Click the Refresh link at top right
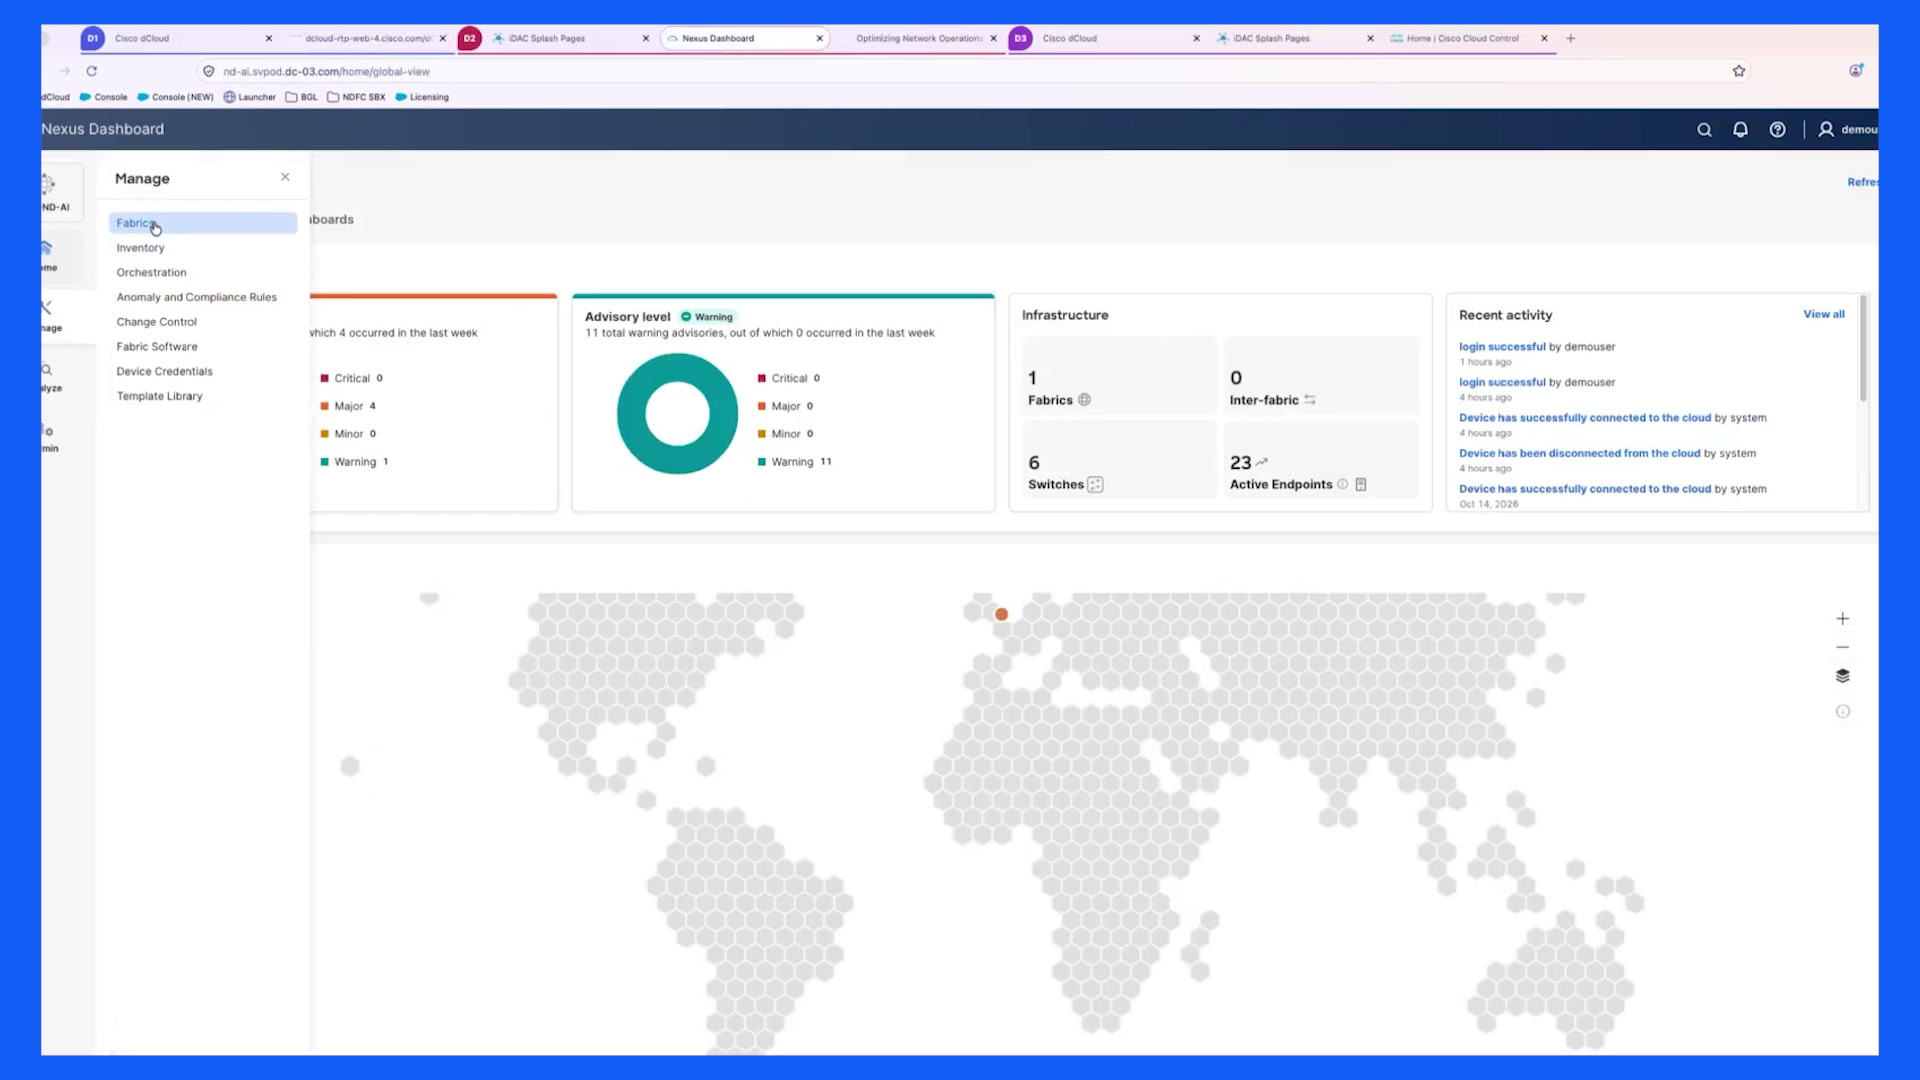The height and width of the screenshot is (1080, 1920). tap(1862, 182)
